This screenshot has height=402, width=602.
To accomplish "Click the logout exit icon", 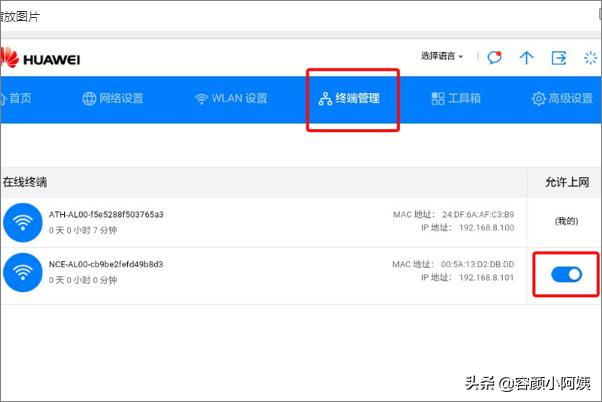I will tap(559, 57).
